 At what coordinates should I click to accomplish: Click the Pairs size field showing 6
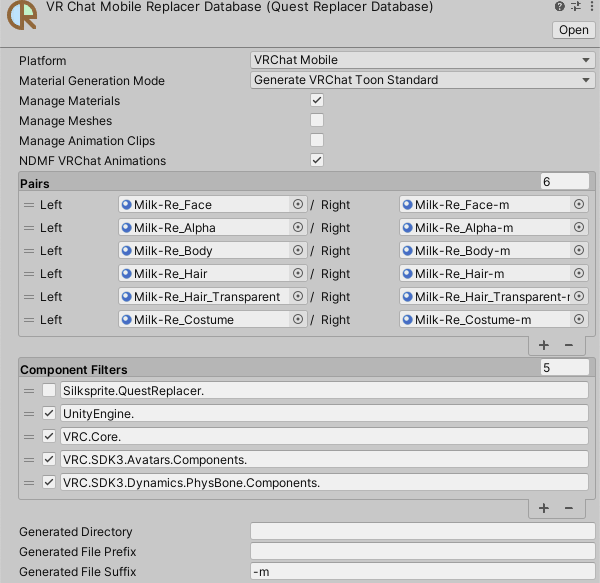(x=564, y=182)
